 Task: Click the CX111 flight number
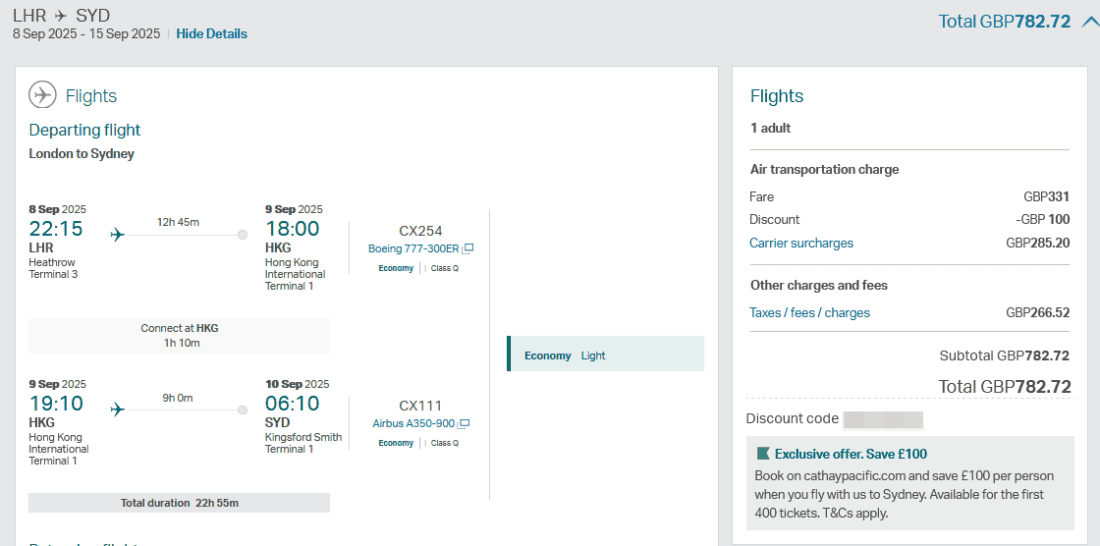coord(420,406)
